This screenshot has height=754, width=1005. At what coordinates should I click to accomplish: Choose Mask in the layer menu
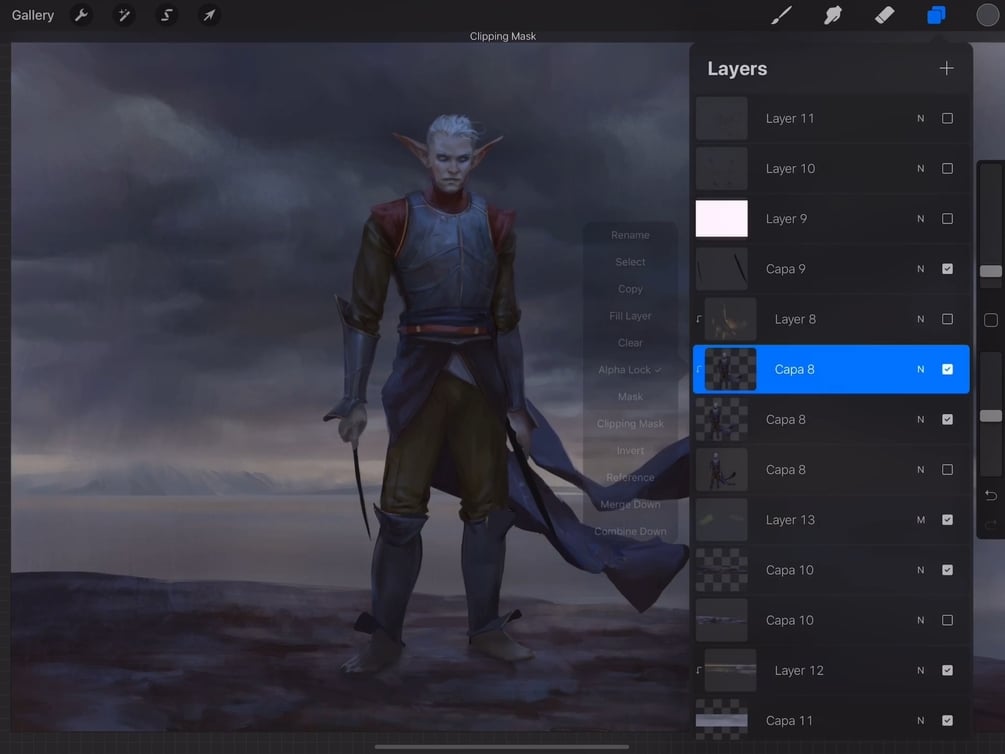point(630,397)
